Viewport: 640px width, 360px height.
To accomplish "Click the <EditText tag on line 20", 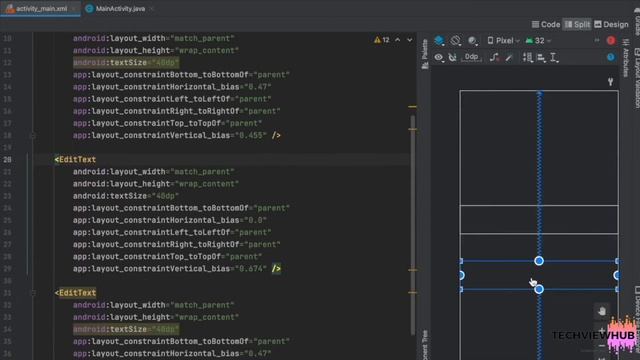I will click(75, 160).
